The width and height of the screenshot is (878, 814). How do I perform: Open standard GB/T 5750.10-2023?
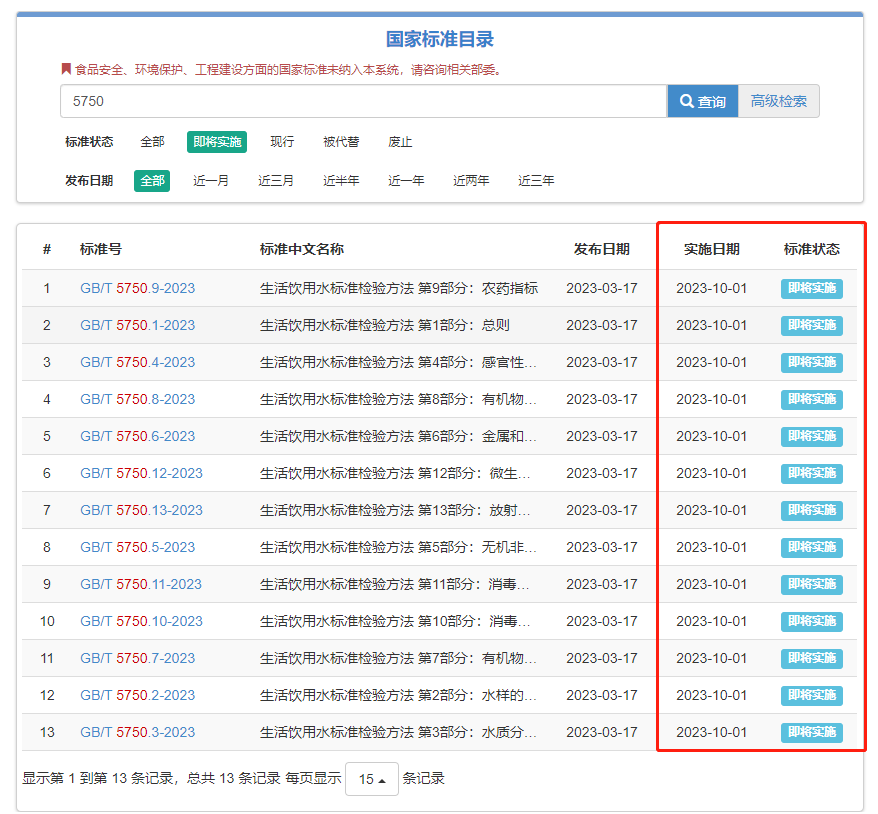pyautogui.click(x=142, y=621)
